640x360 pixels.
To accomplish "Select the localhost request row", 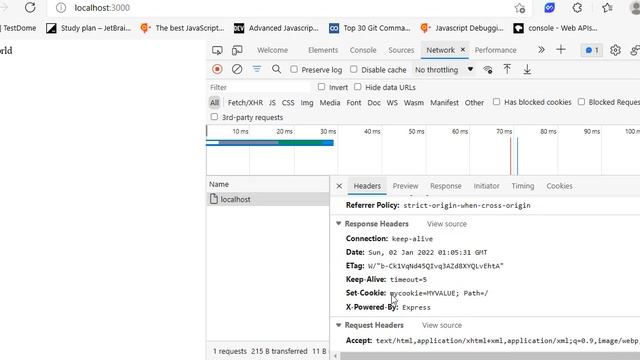I will (268, 199).
